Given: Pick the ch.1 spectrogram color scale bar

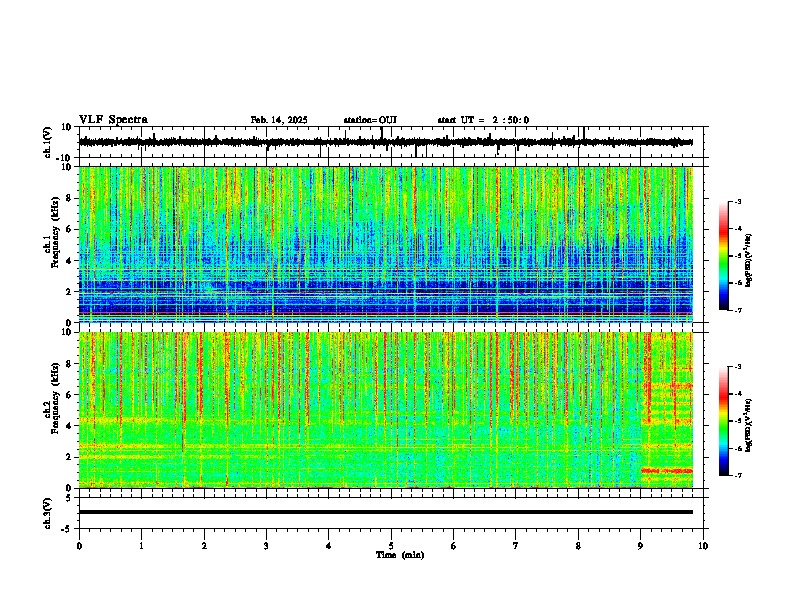Looking at the screenshot, I should coord(724,256).
